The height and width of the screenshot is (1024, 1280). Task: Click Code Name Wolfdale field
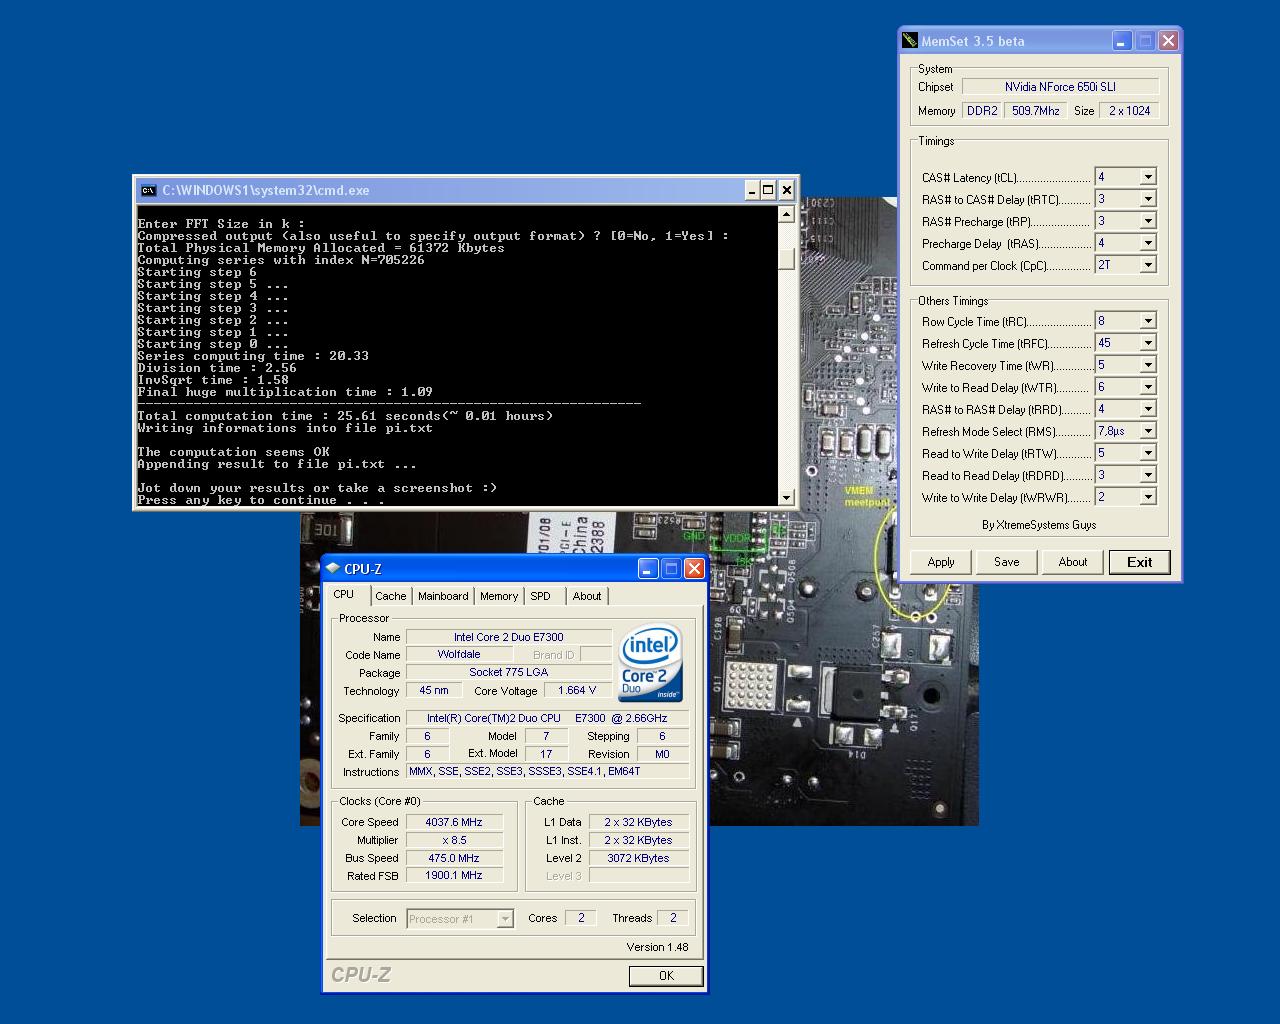(x=459, y=654)
